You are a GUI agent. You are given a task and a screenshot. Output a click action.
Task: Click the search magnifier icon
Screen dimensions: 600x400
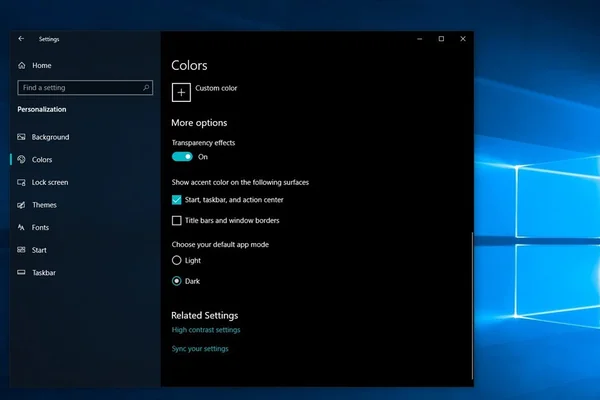tap(146, 88)
